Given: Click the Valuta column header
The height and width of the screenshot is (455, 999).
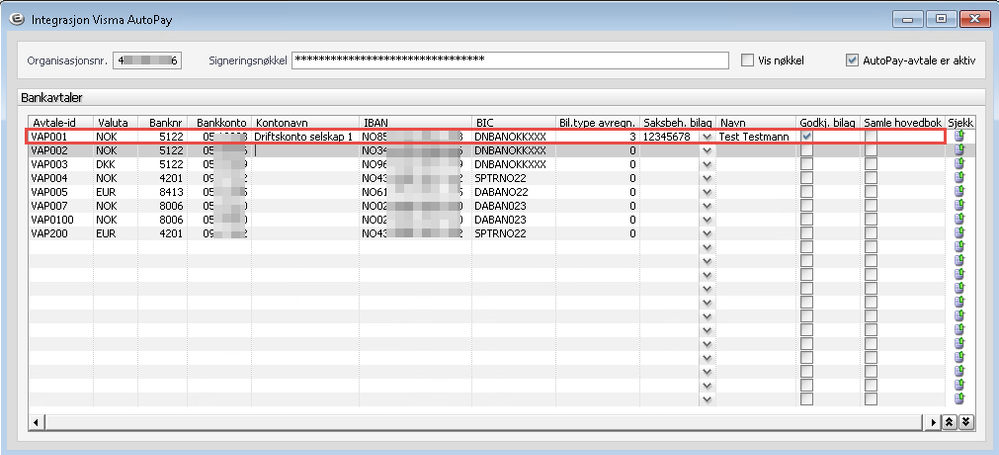Looking at the screenshot, I should coord(115,122).
